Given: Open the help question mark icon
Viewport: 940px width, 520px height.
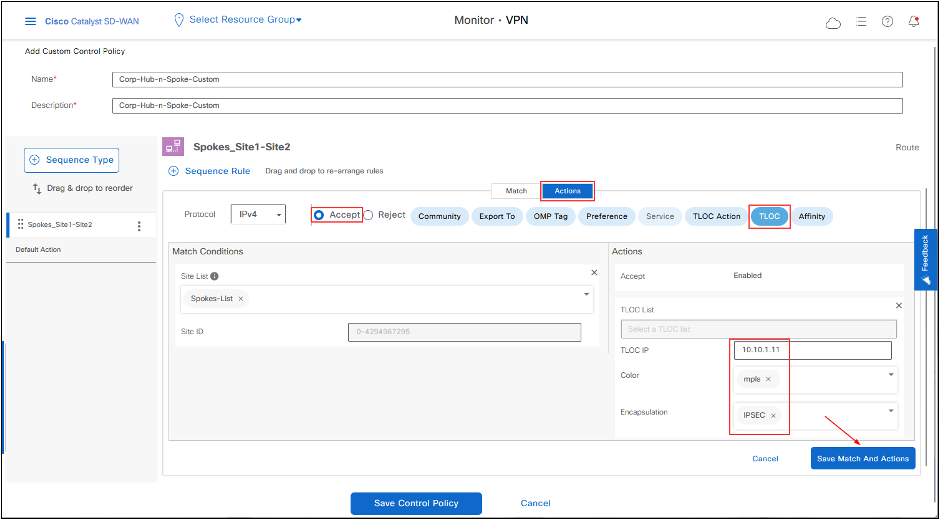Looking at the screenshot, I should 887,22.
